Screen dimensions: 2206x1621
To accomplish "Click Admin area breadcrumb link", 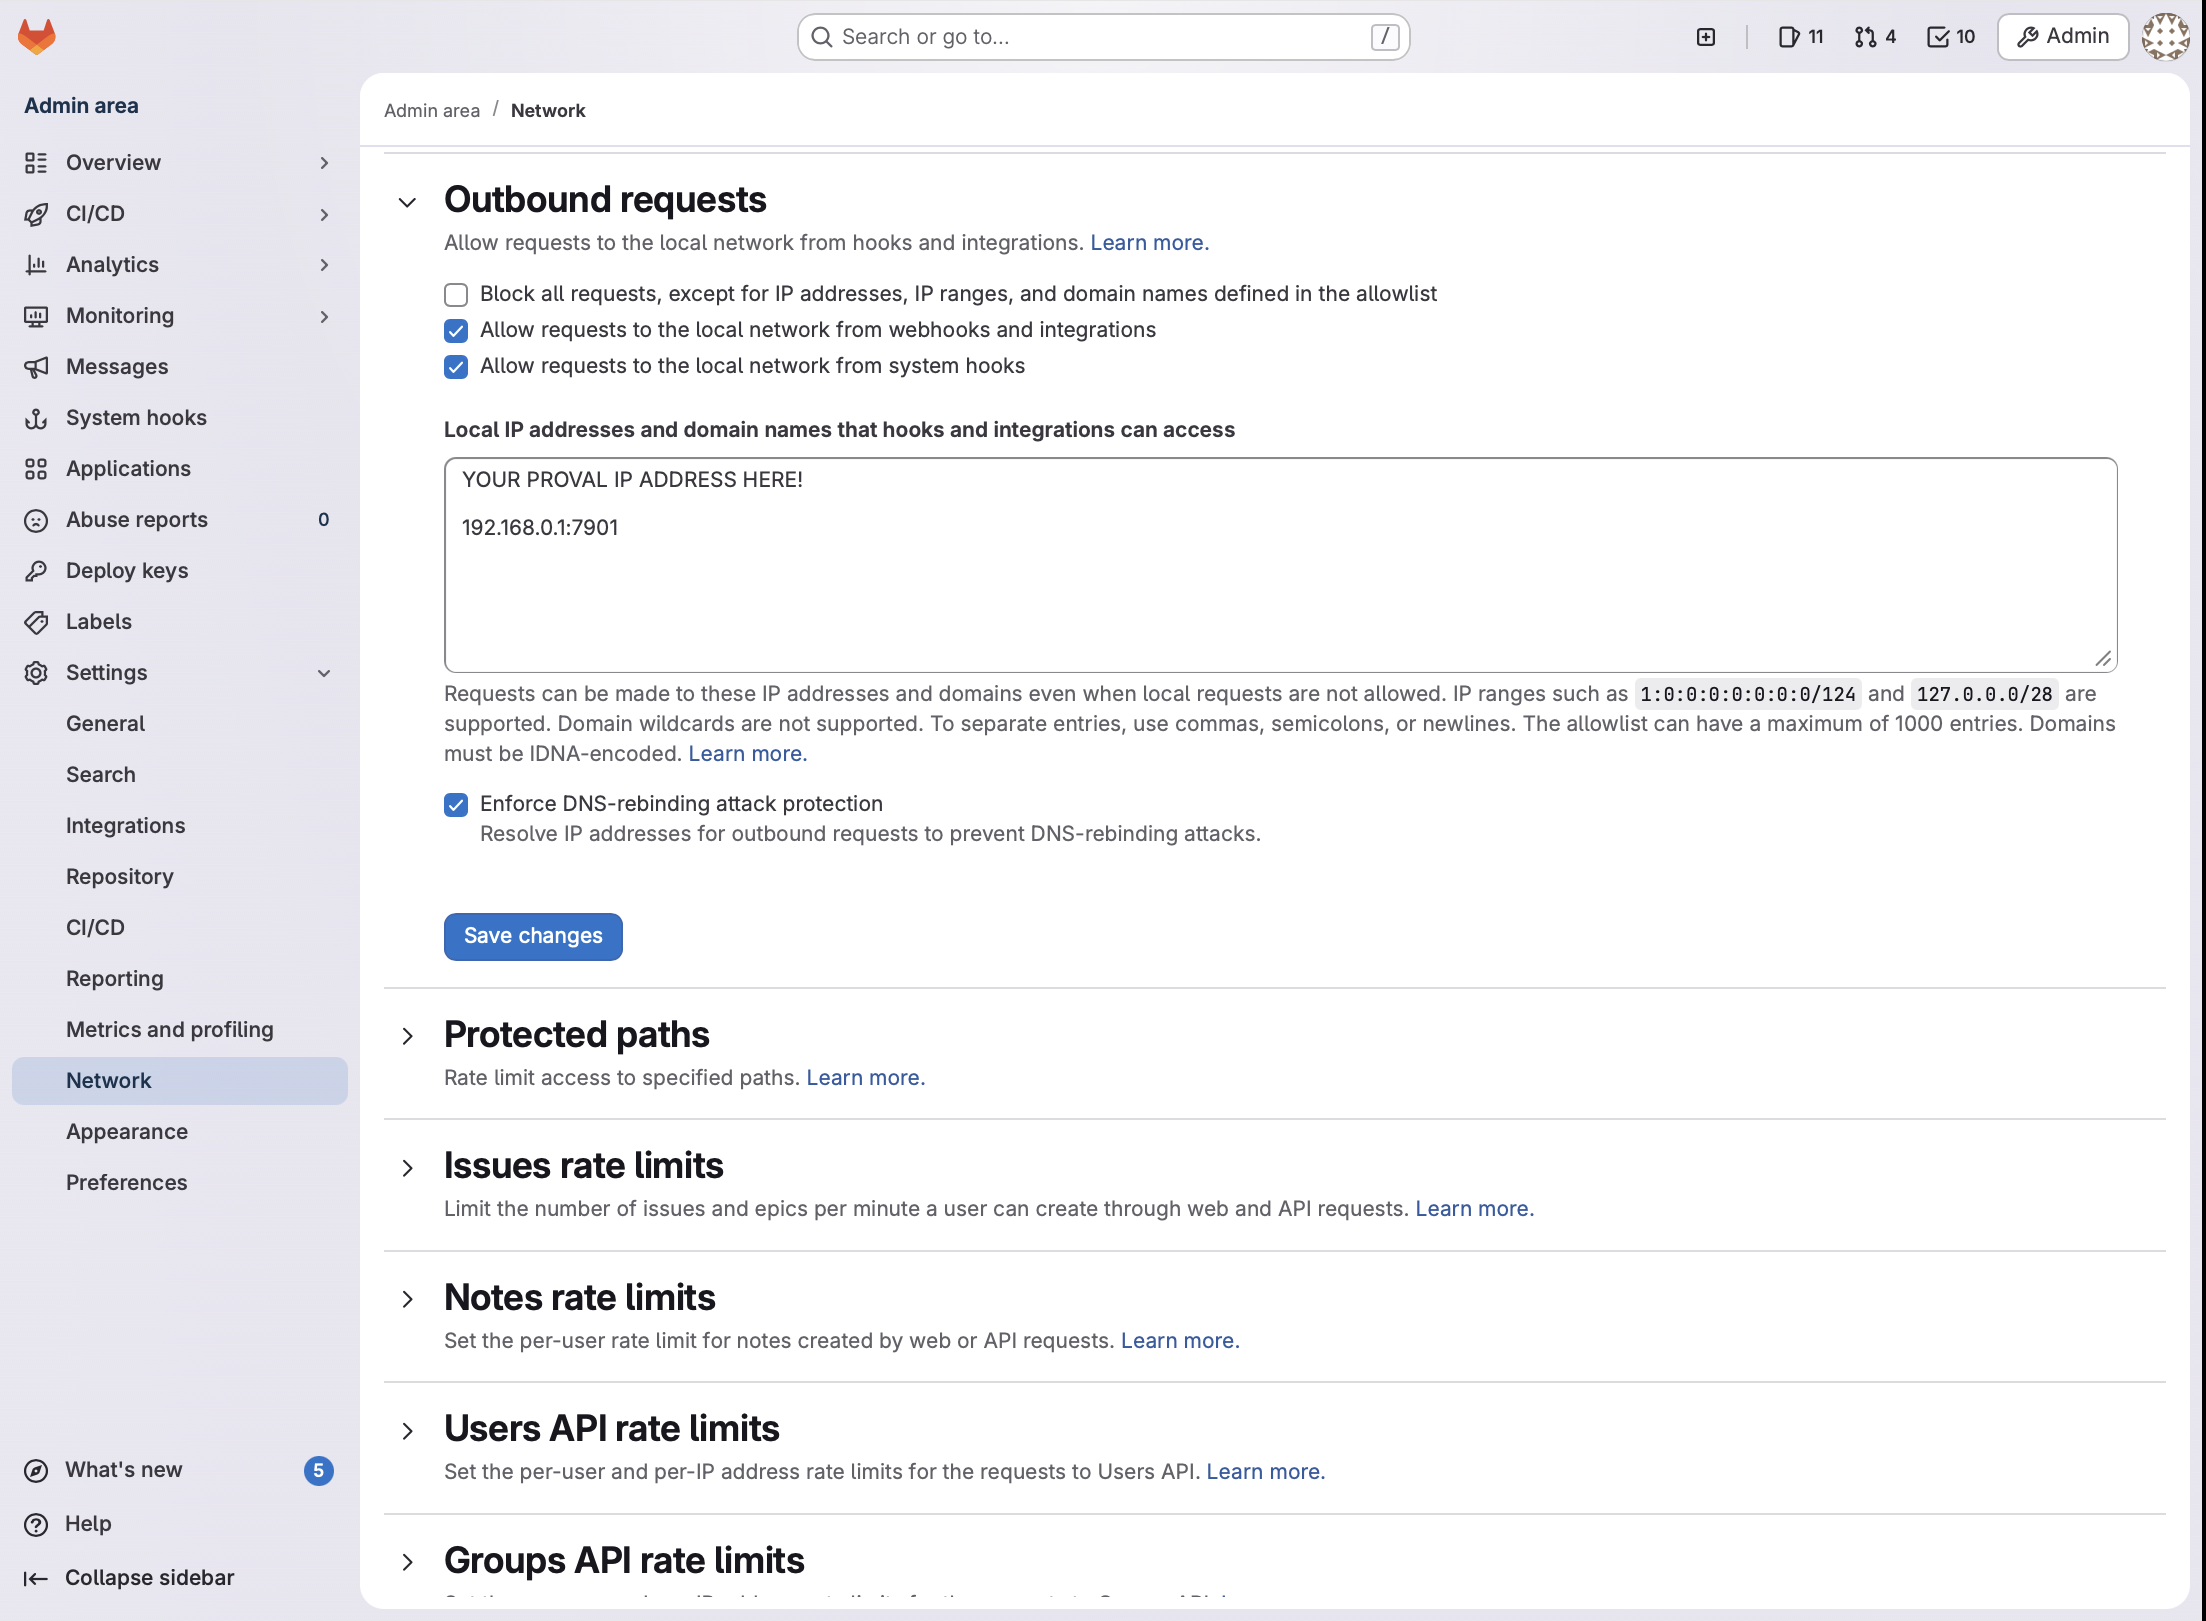I will [x=432, y=111].
